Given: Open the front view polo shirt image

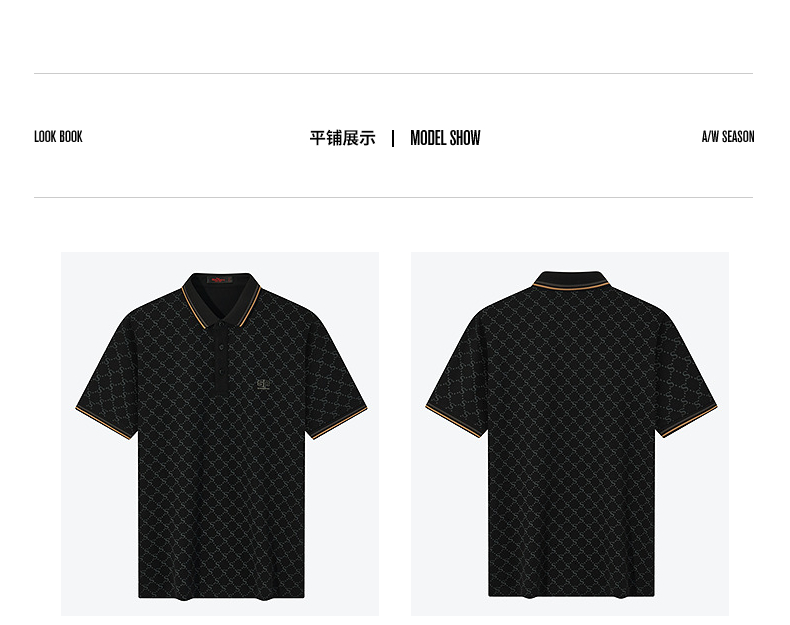Looking at the screenshot, I should pos(220,434).
